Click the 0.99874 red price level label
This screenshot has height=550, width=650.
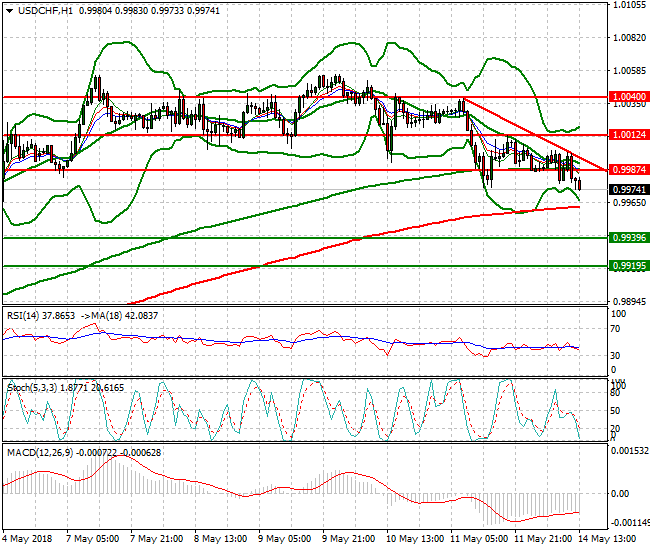tap(629, 170)
